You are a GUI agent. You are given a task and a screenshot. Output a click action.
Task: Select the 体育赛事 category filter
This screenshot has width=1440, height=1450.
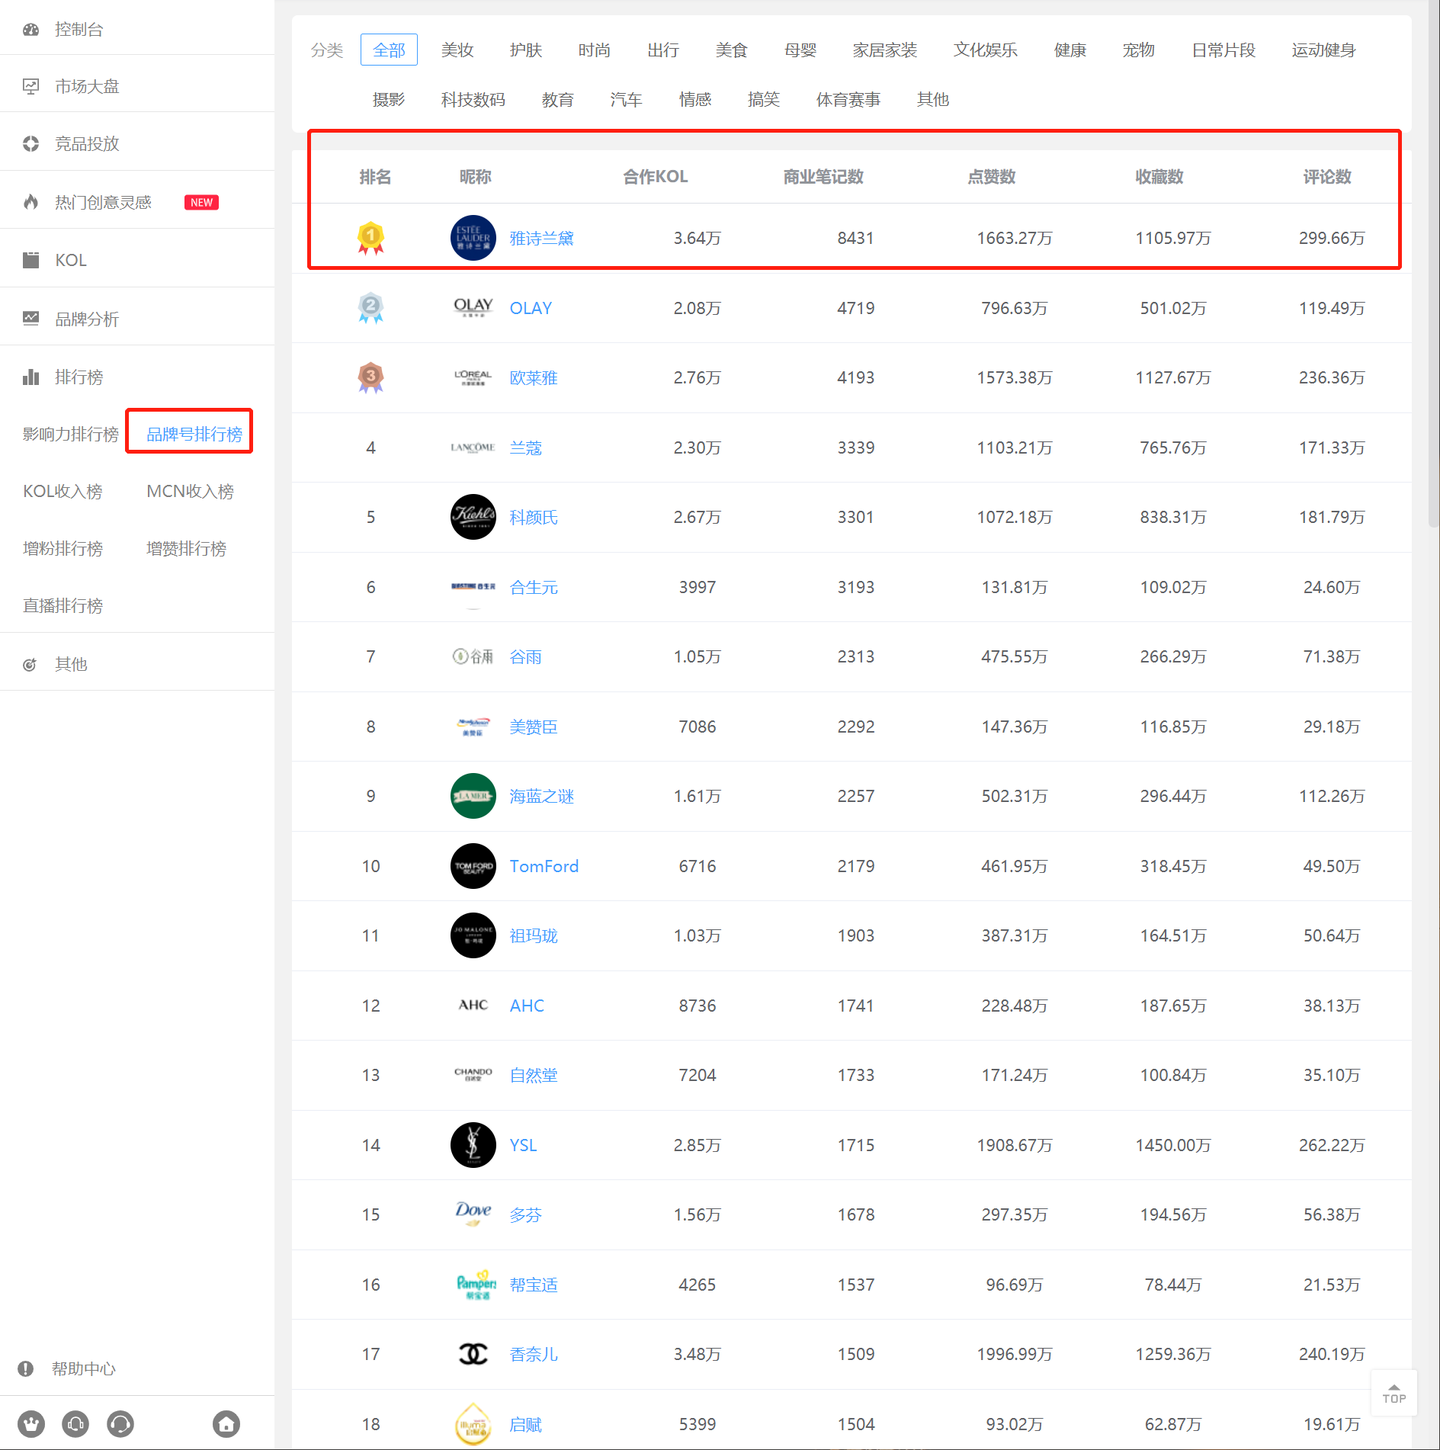[848, 100]
